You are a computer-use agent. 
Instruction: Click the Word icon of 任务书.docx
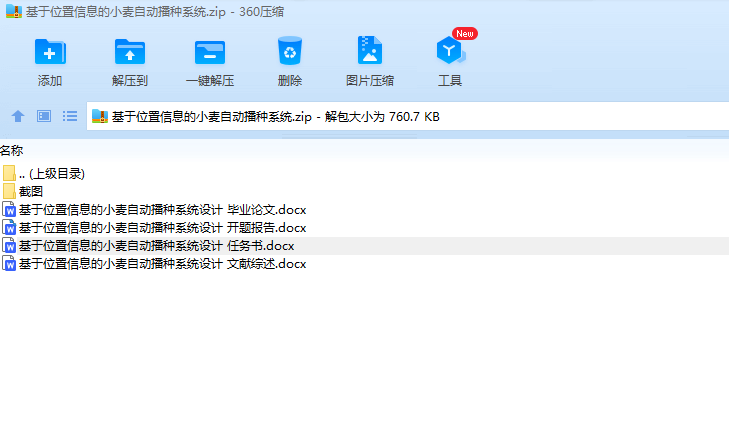tap(9, 246)
